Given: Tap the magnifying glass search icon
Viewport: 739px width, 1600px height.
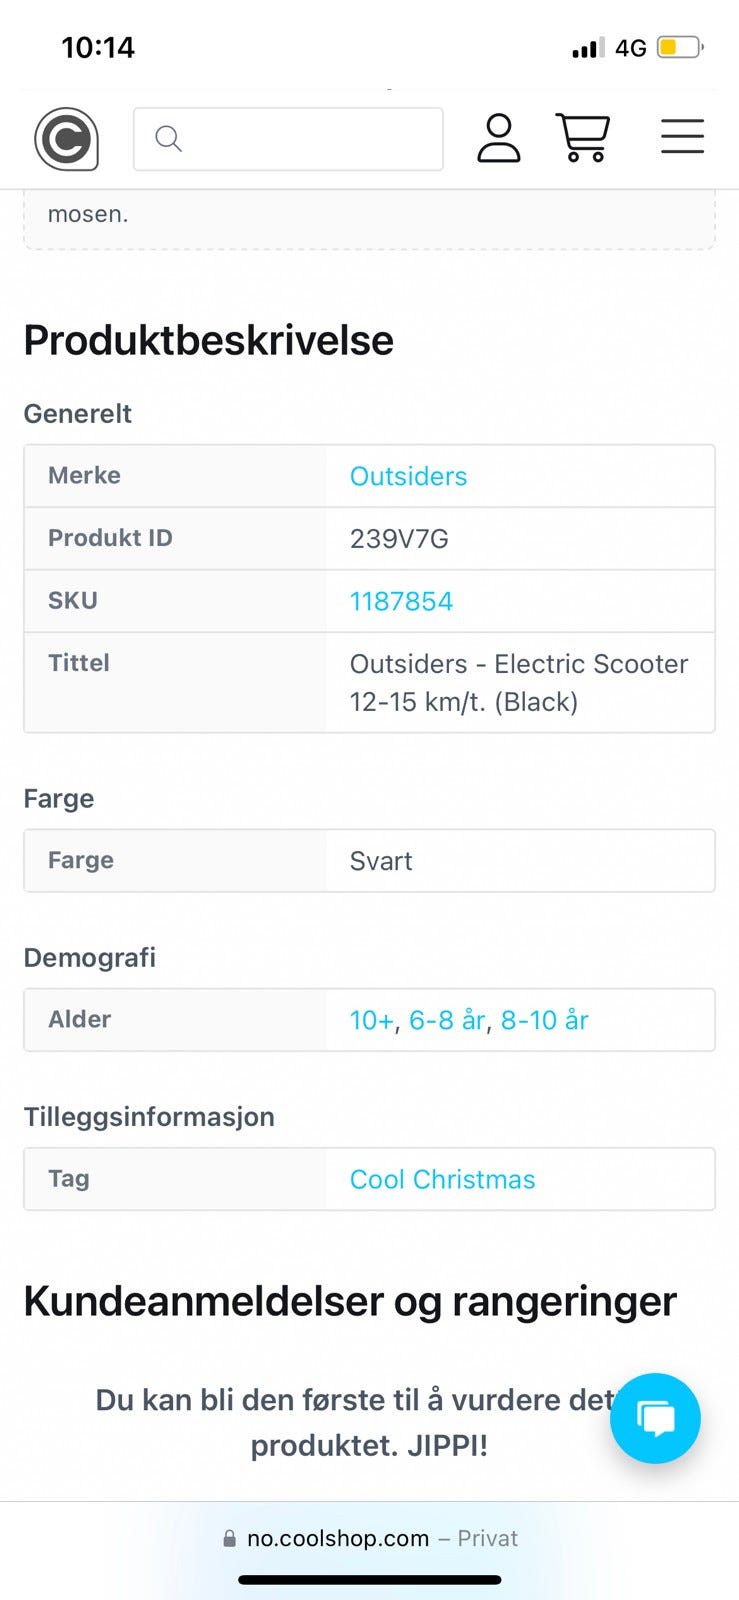Looking at the screenshot, I should pyautogui.click(x=168, y=138).
